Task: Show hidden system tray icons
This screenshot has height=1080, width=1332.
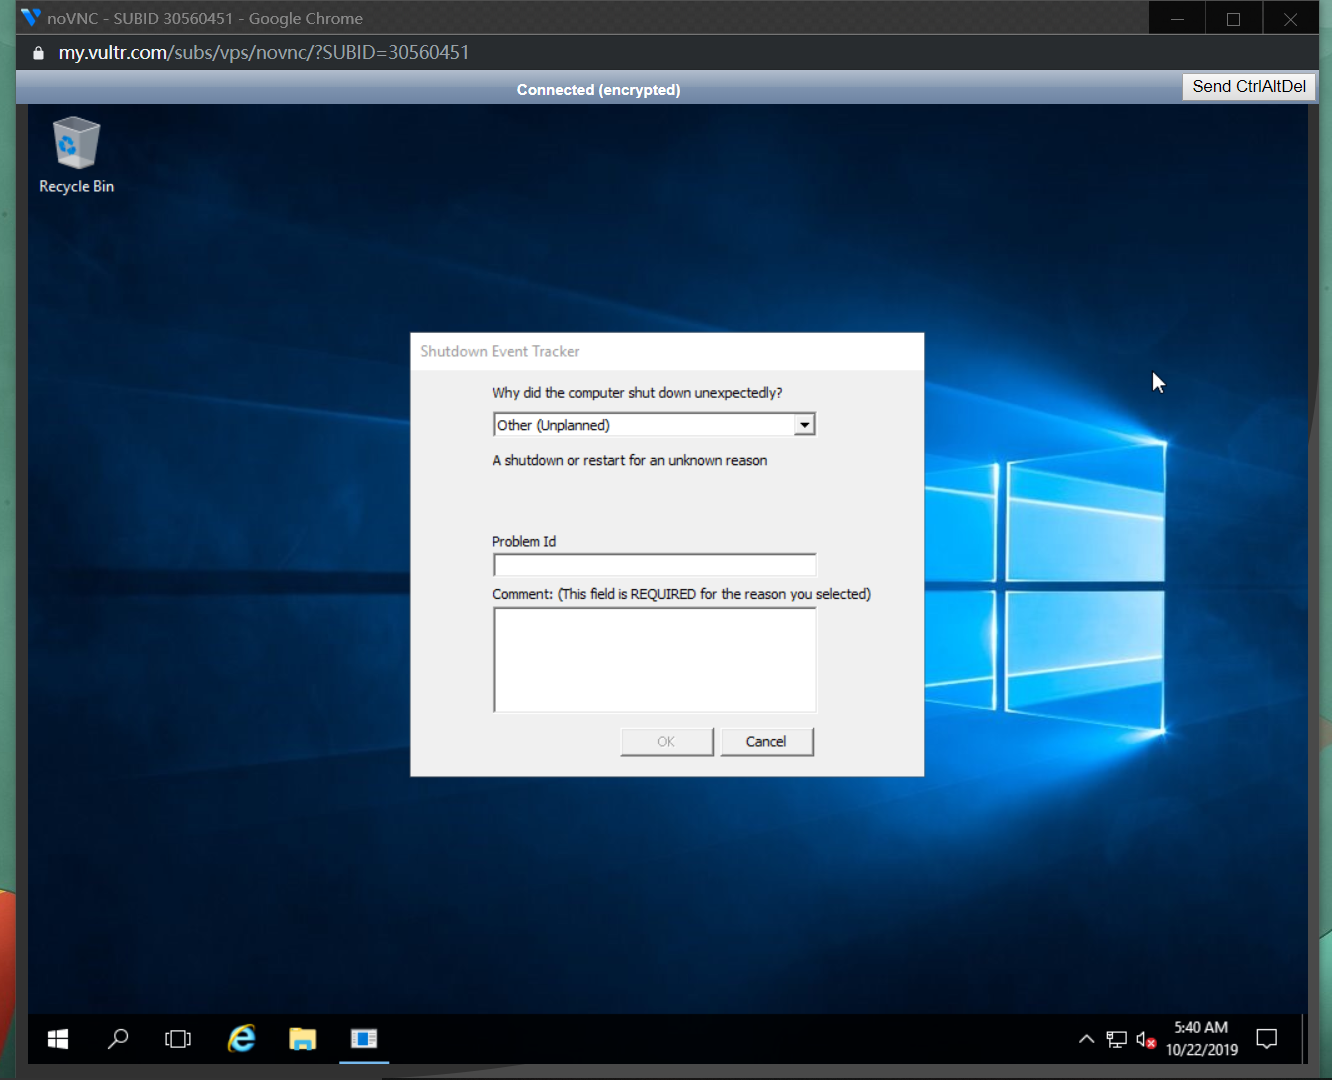Action: tap(1086, 1040)
